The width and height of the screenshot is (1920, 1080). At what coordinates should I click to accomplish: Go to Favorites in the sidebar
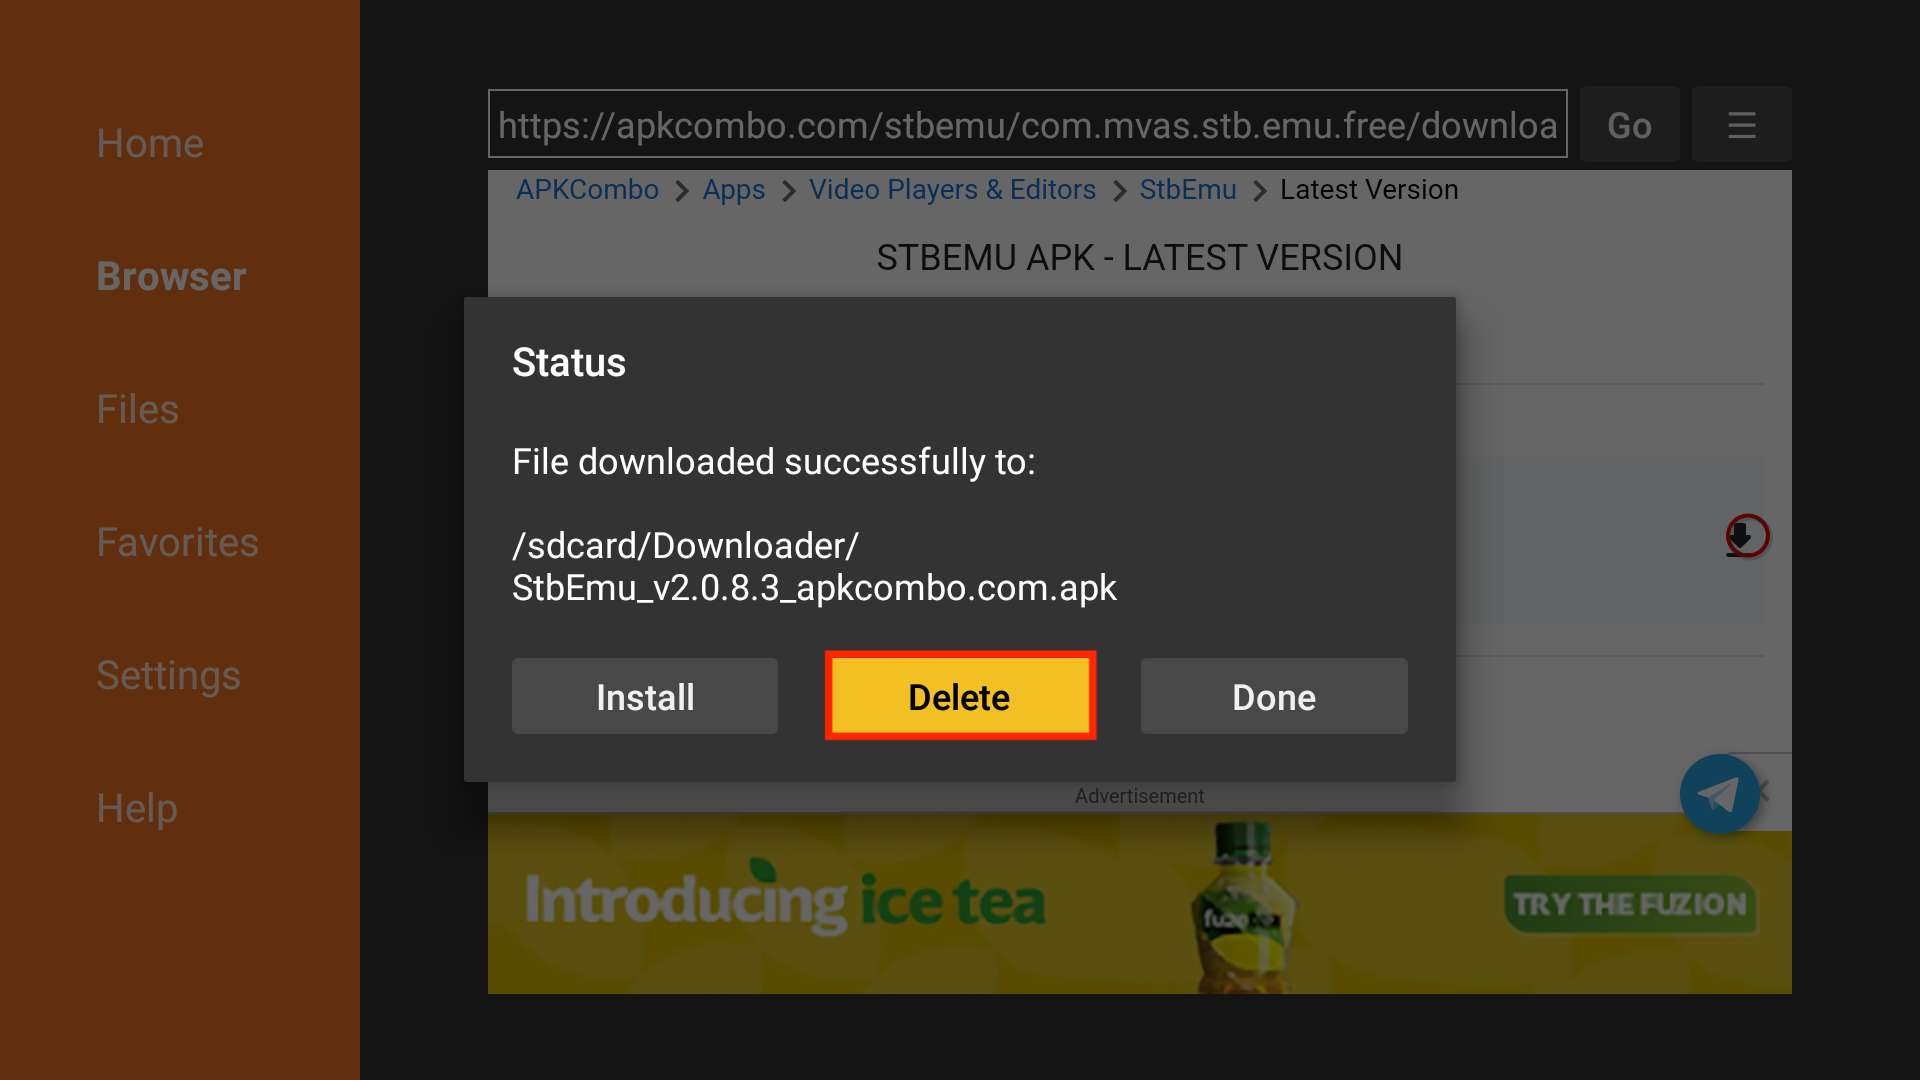(x=177, y=542)
